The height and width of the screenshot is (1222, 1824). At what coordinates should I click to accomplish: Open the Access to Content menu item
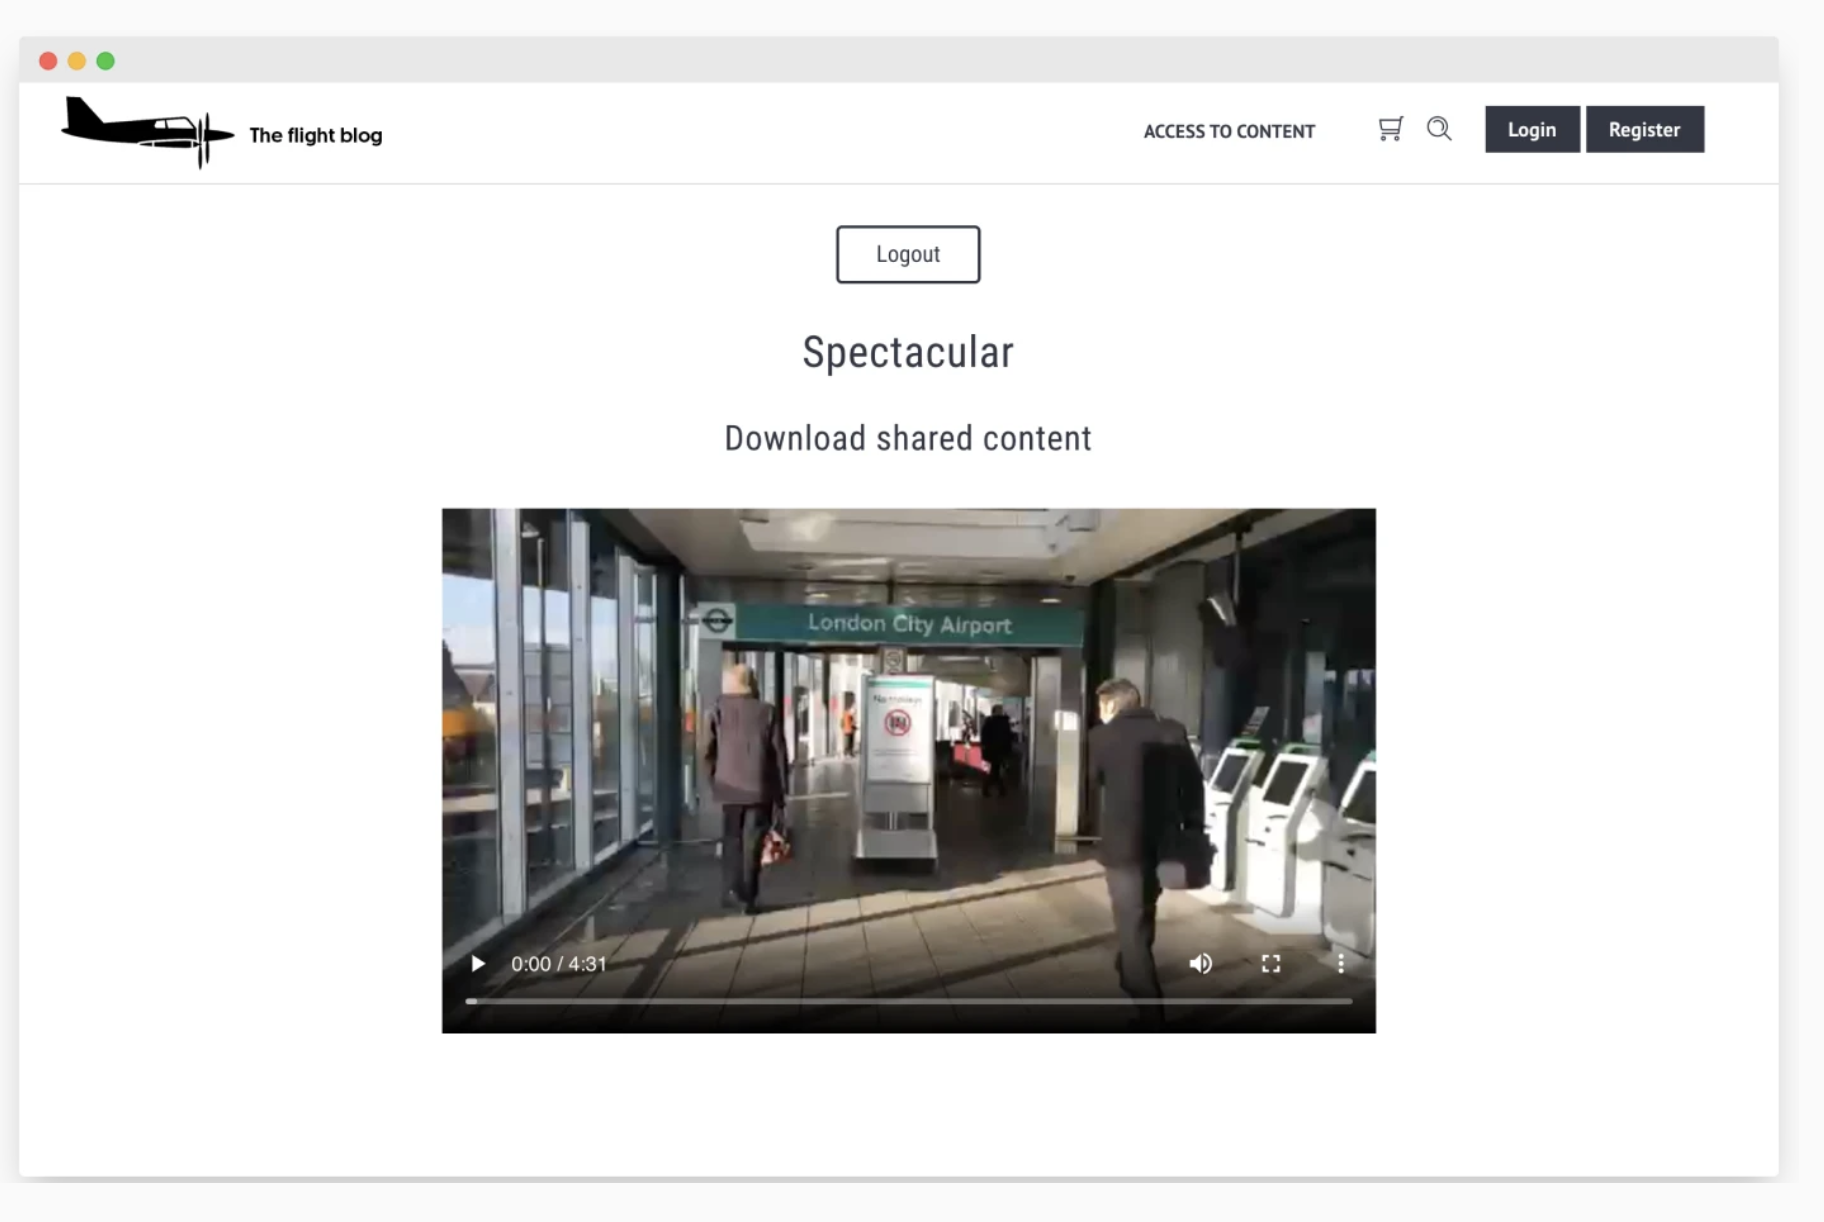coord(1228,131)
